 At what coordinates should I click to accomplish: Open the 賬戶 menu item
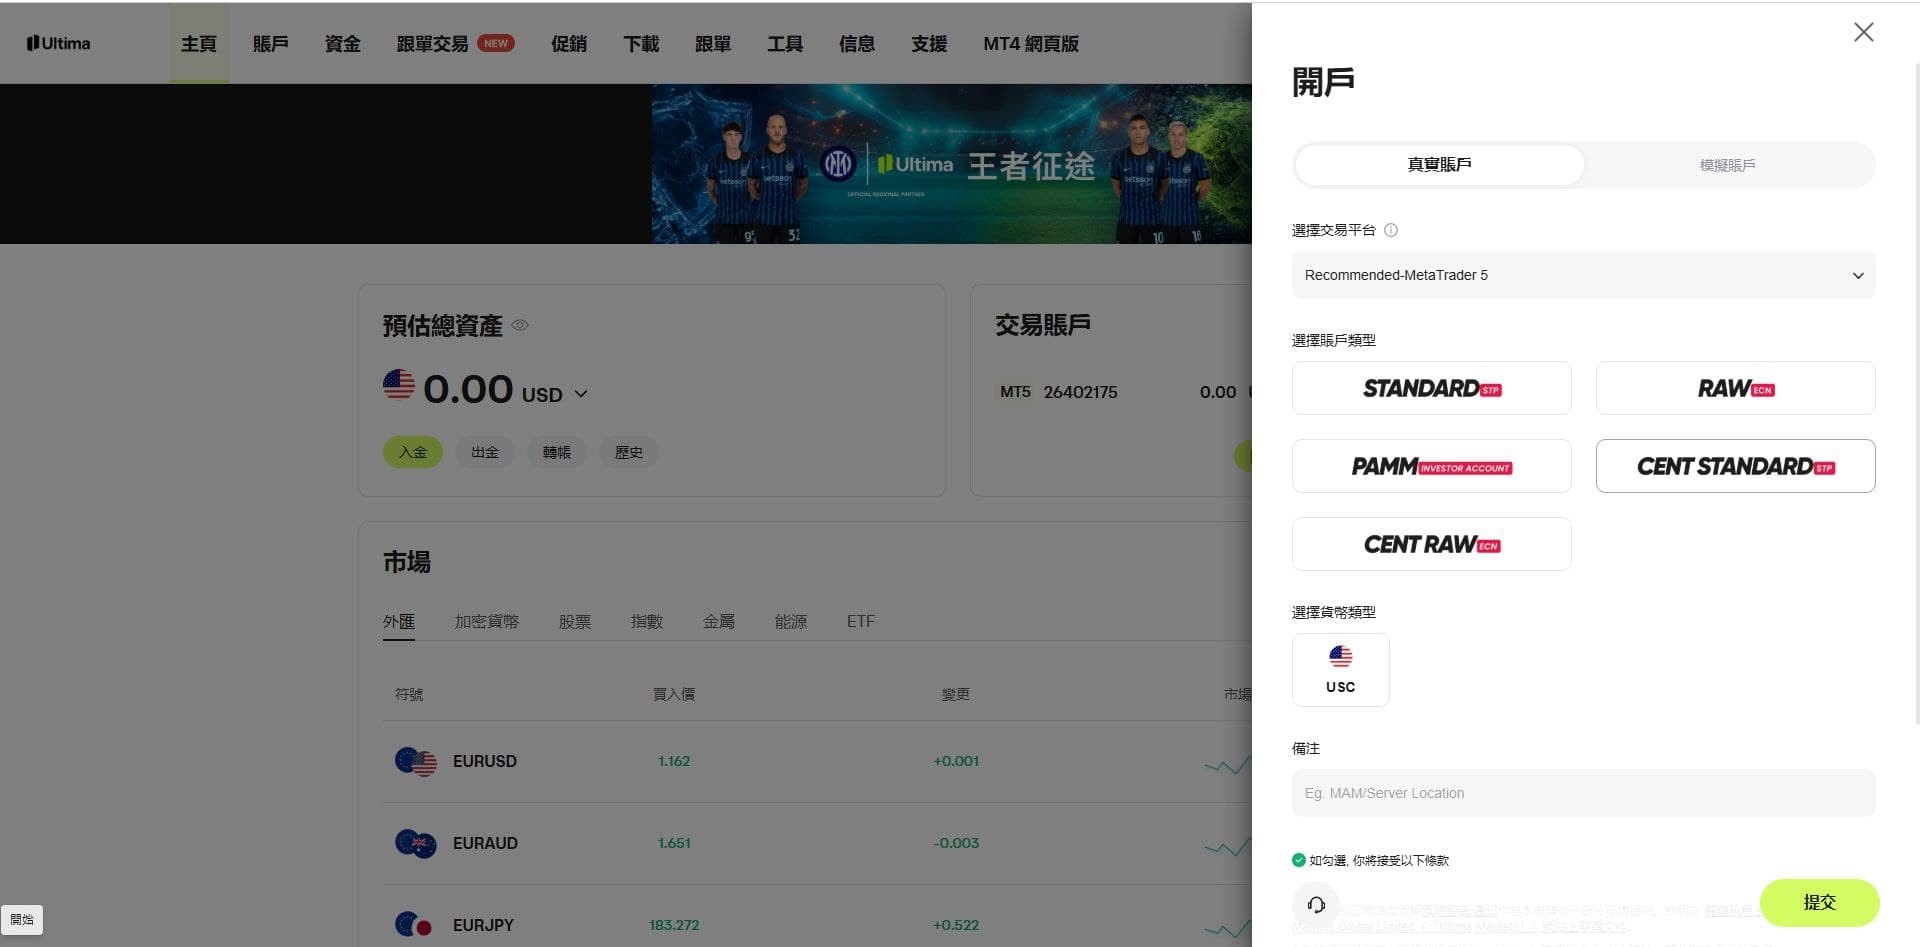coord(271,44)
